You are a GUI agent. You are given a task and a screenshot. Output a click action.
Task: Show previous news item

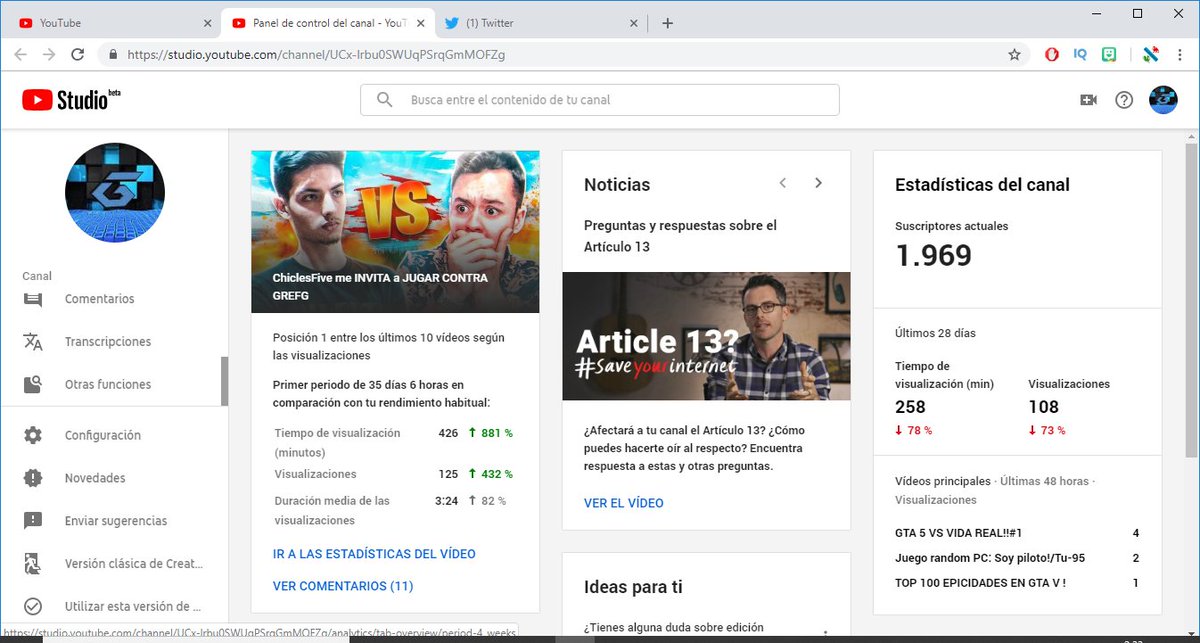point(783,183)
